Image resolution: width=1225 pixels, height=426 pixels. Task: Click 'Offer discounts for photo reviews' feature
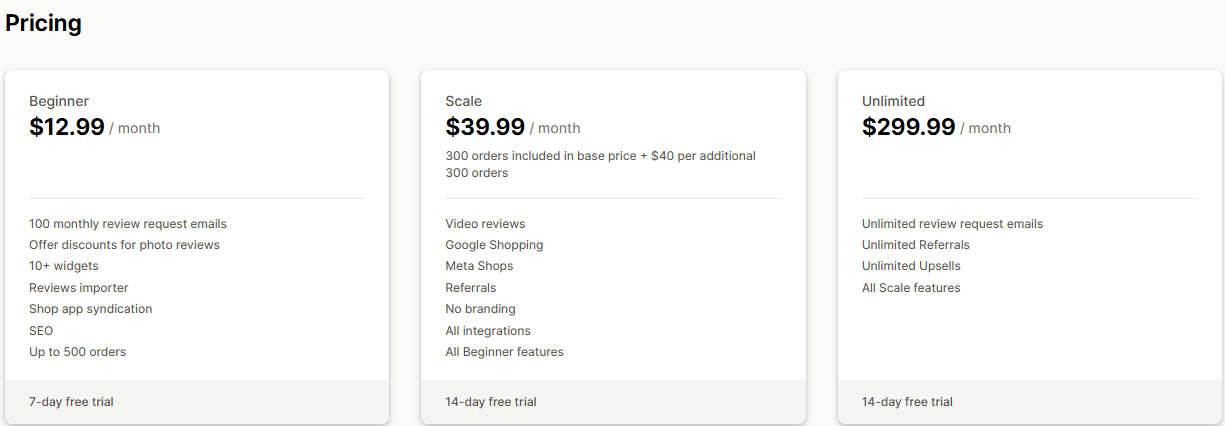coord(124,245)
